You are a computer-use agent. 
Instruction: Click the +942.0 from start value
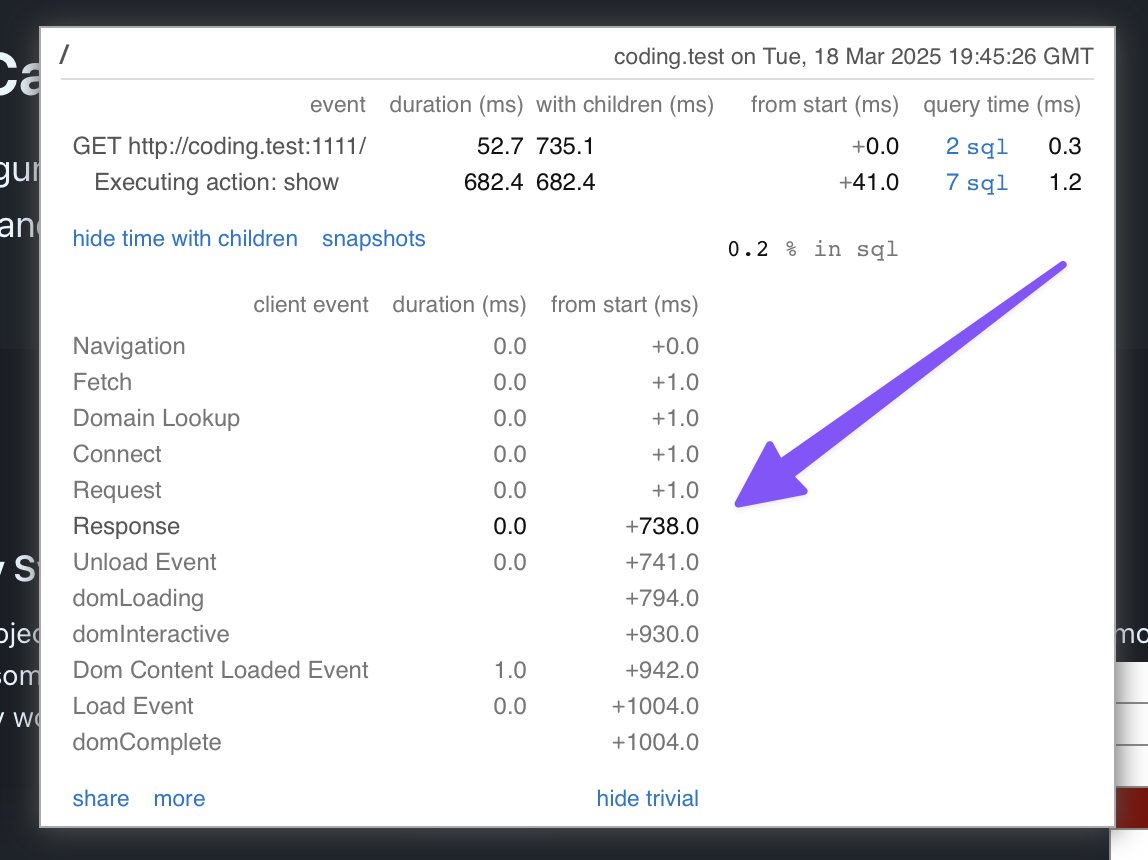pyautogui.click(x=662, y=670)
